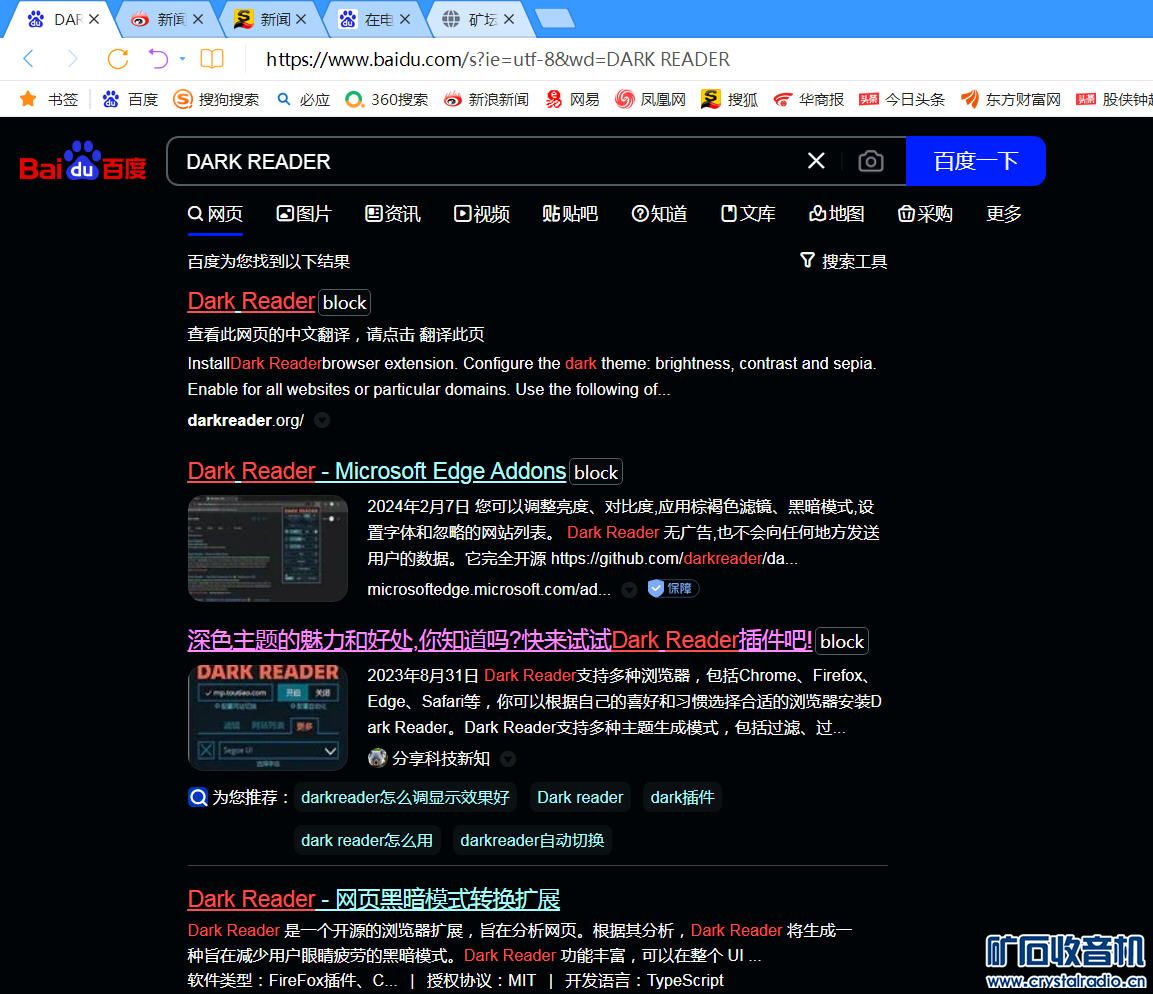
Task: Click suggestion dark插件
Action: coord(682,797)
